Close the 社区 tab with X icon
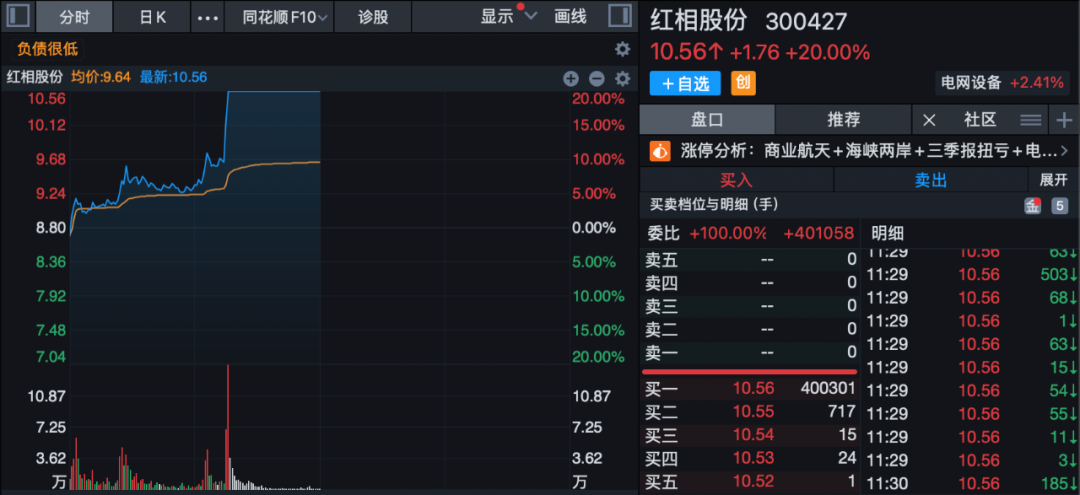 pos(928,120)
